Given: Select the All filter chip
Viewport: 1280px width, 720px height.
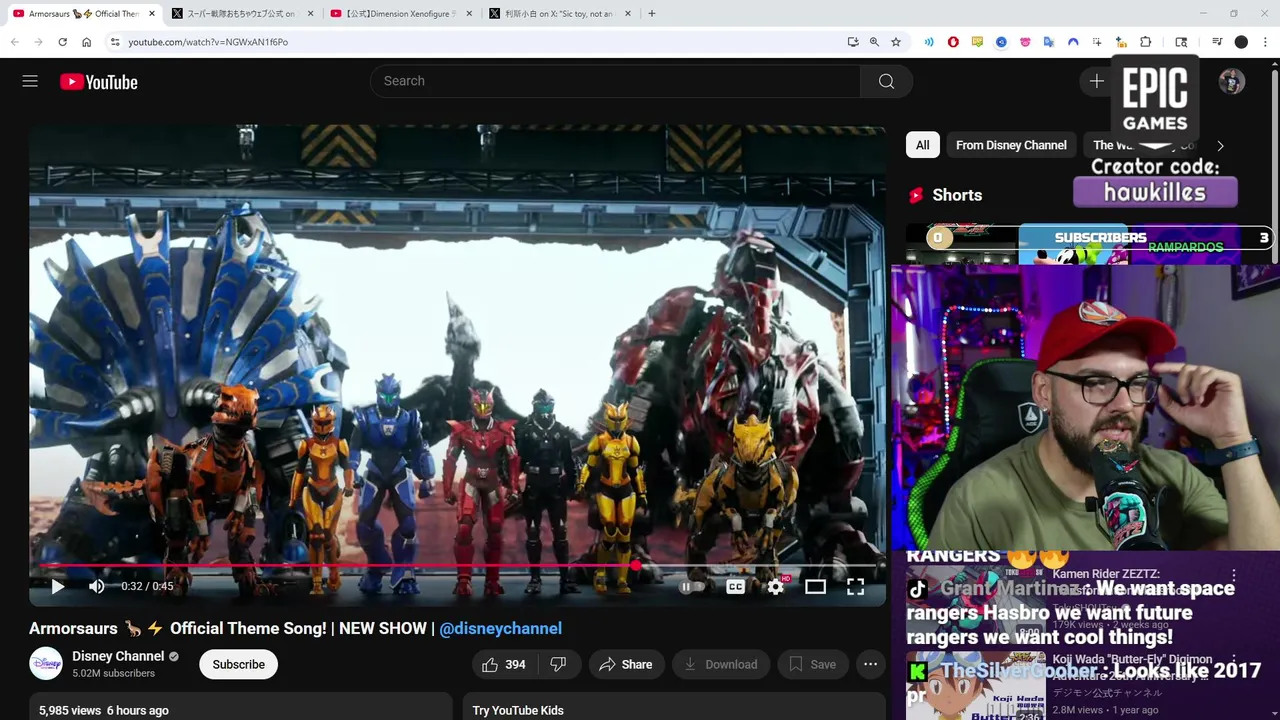Looking at the screenshot, I should point(922,145).
